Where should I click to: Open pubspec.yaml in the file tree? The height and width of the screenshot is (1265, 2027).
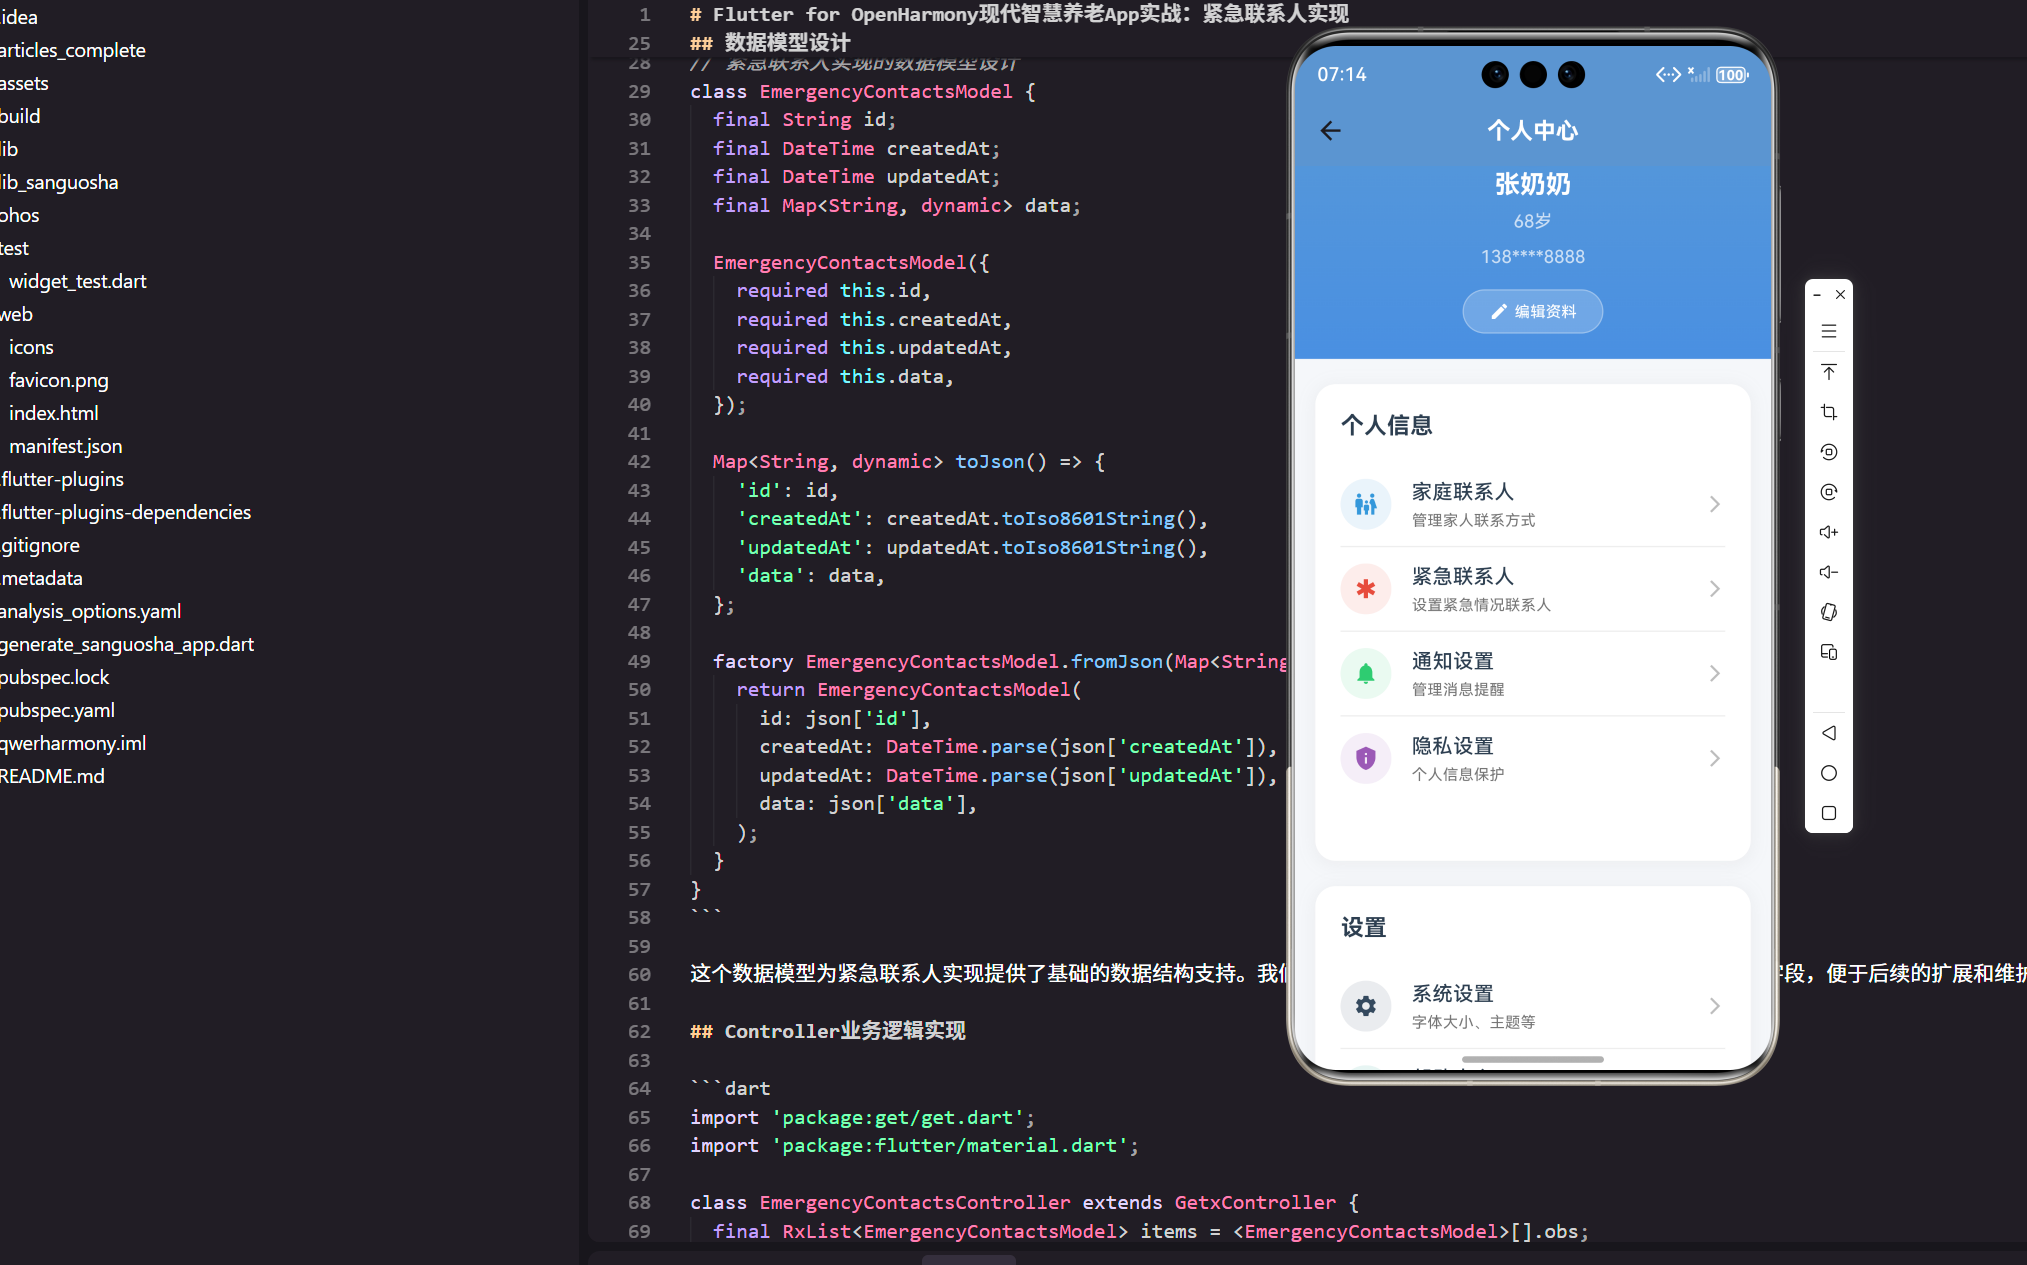(57, 711)
